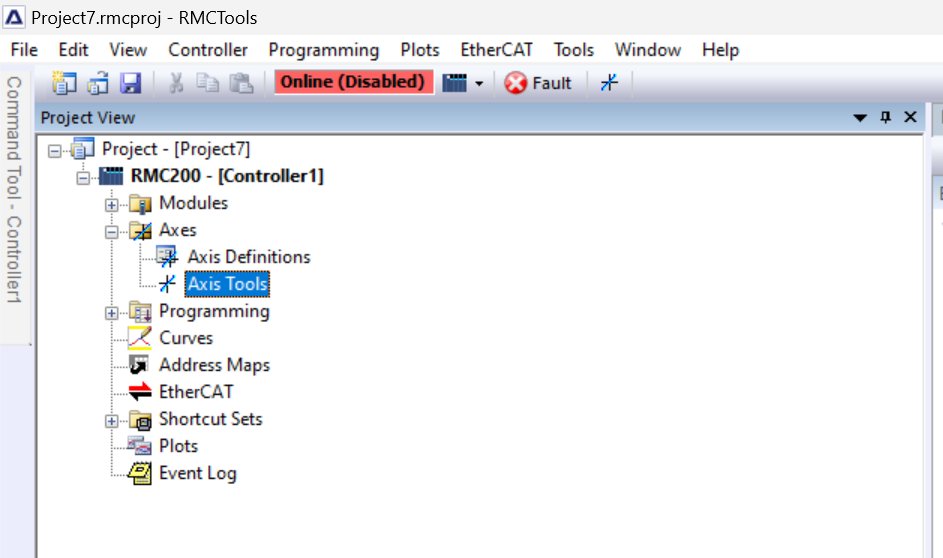
Task: Open the Tools menu
Action: (x=574, y=50)
